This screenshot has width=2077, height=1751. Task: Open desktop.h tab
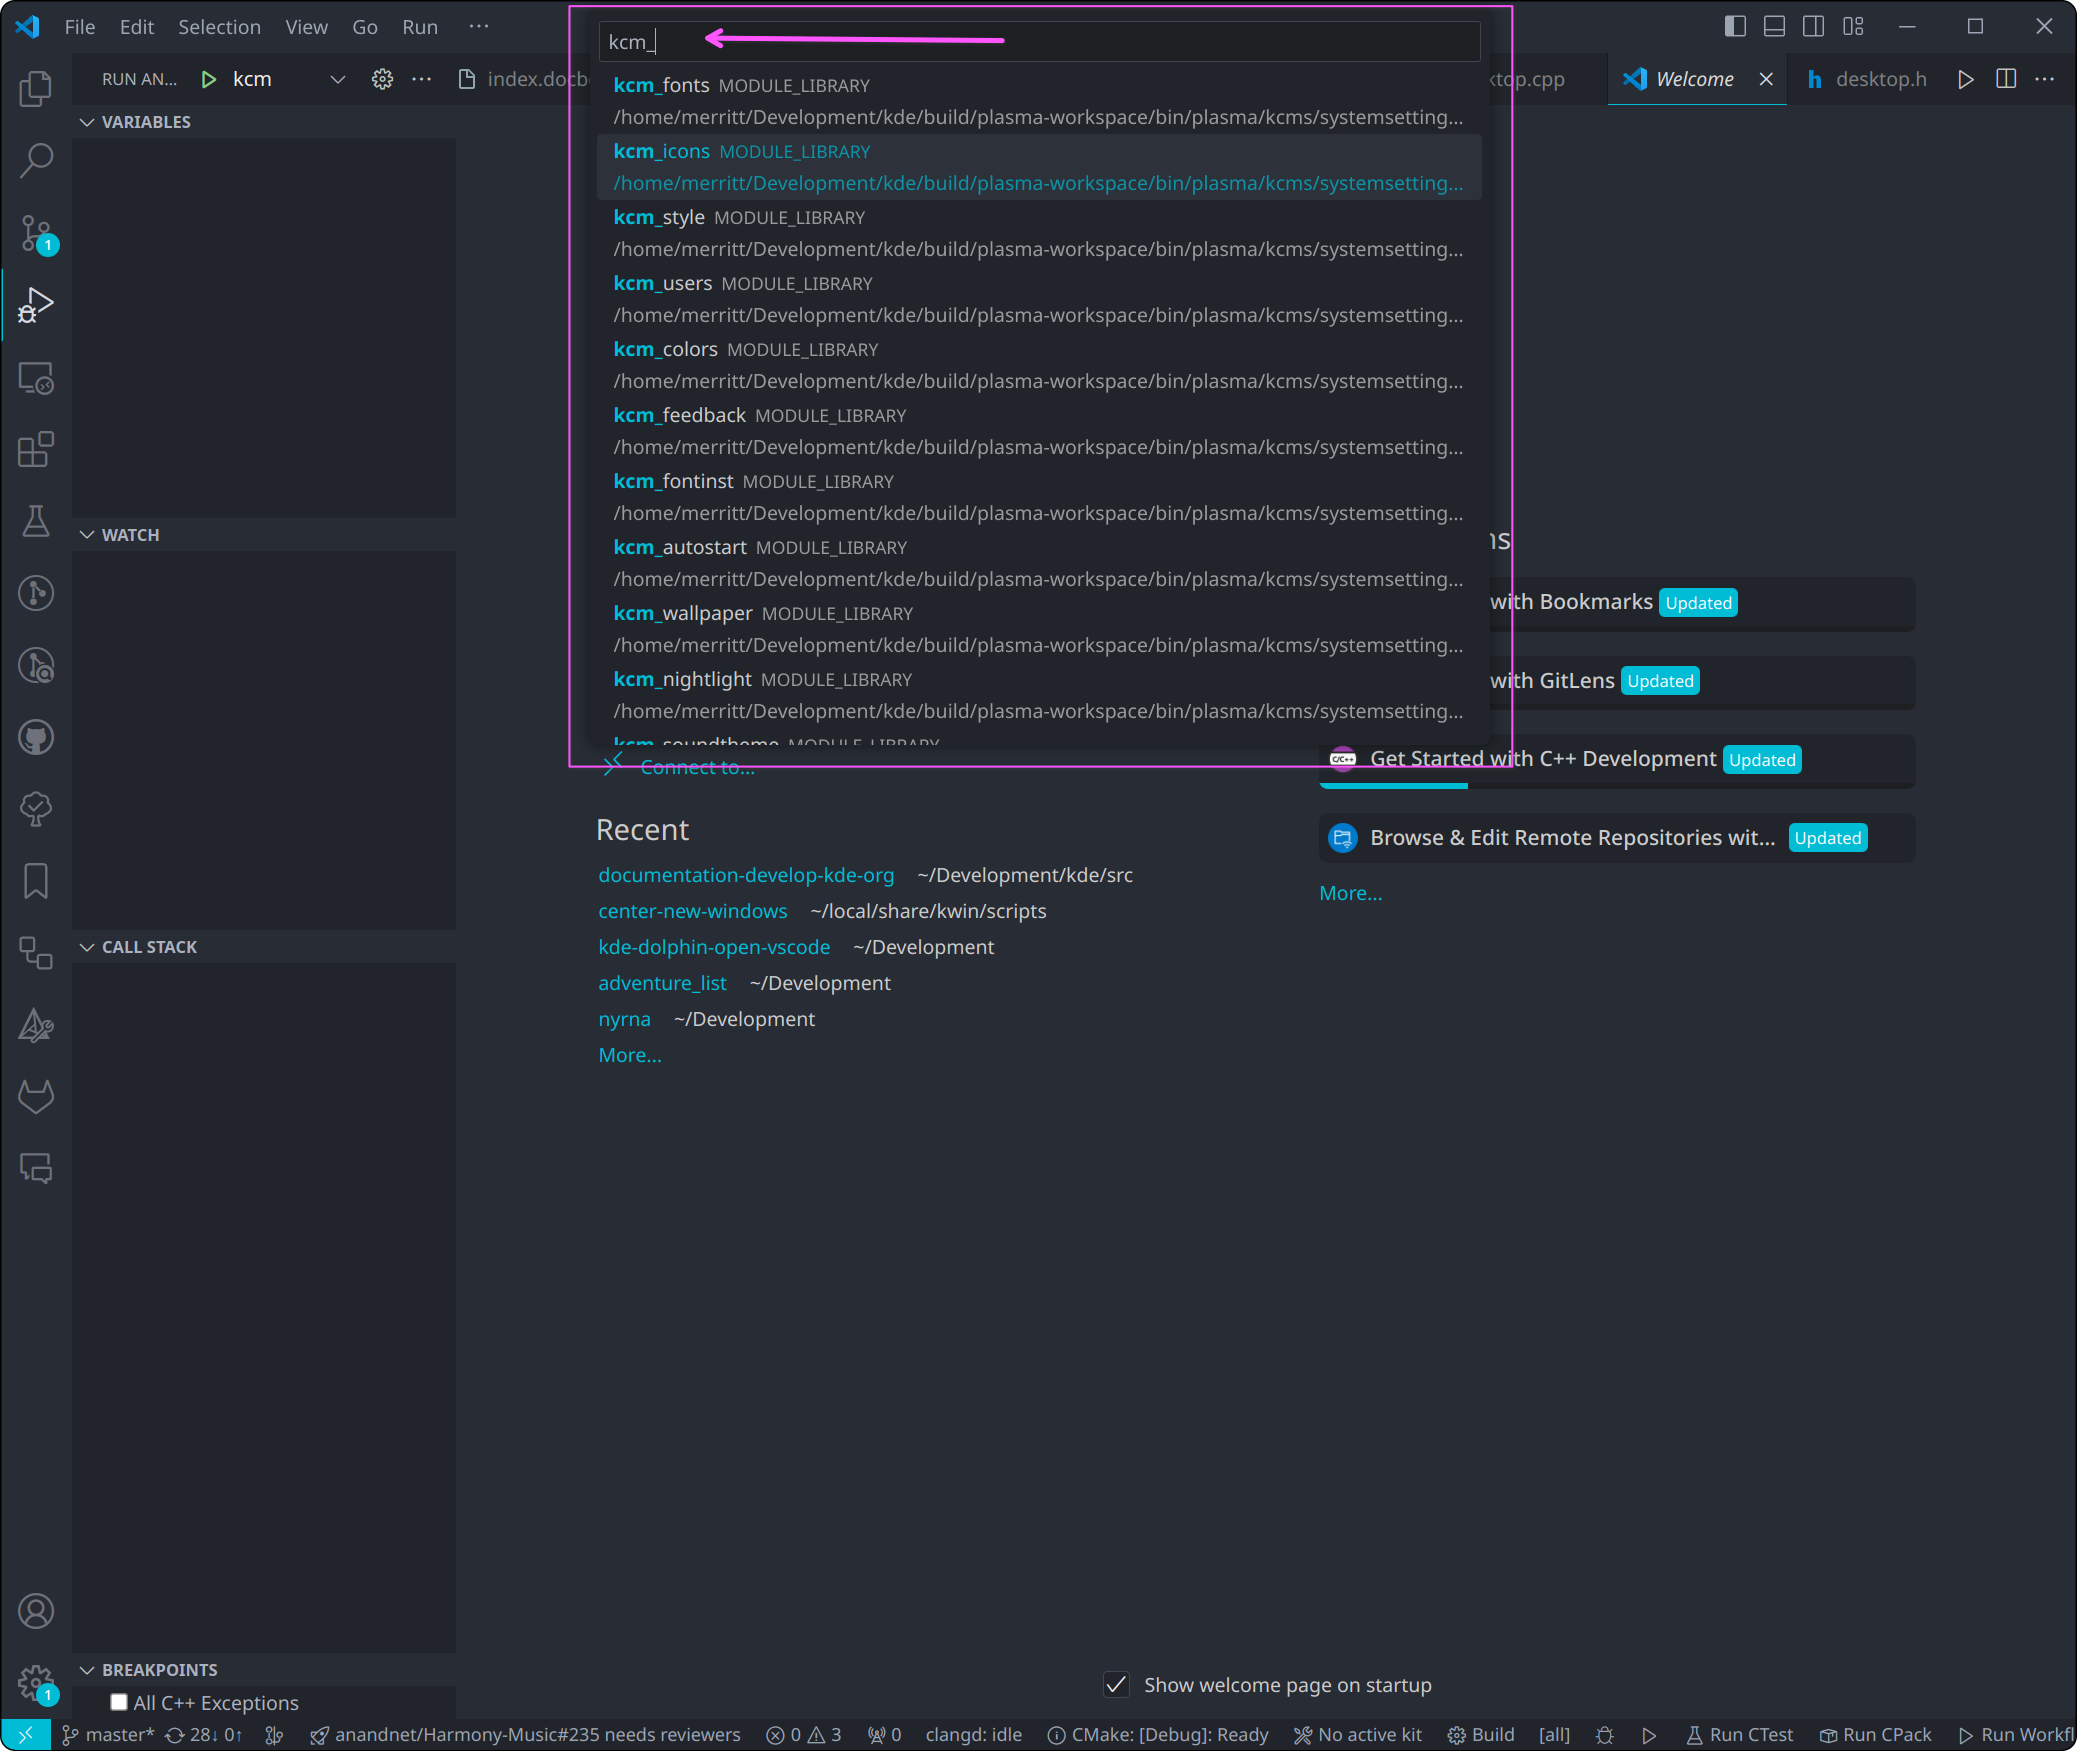[x=1879, y=78]
